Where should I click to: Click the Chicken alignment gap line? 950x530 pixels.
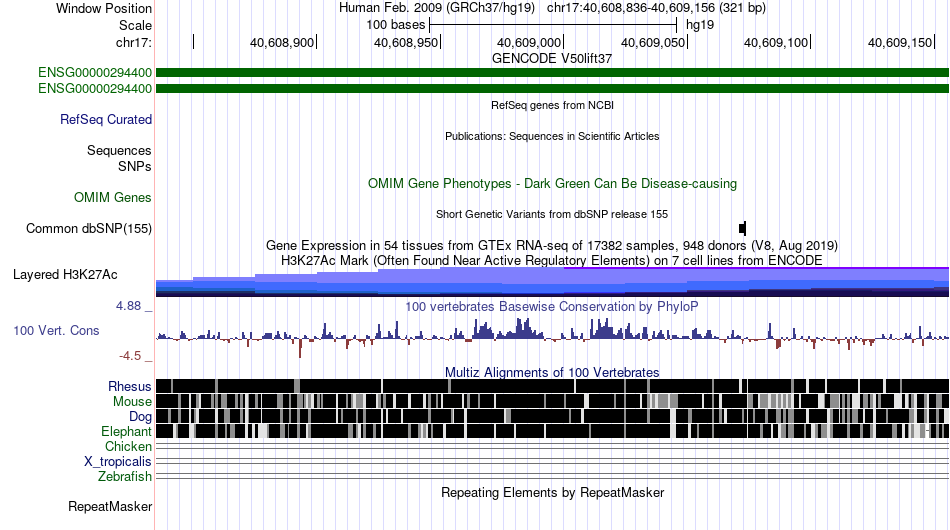point(553,446)
